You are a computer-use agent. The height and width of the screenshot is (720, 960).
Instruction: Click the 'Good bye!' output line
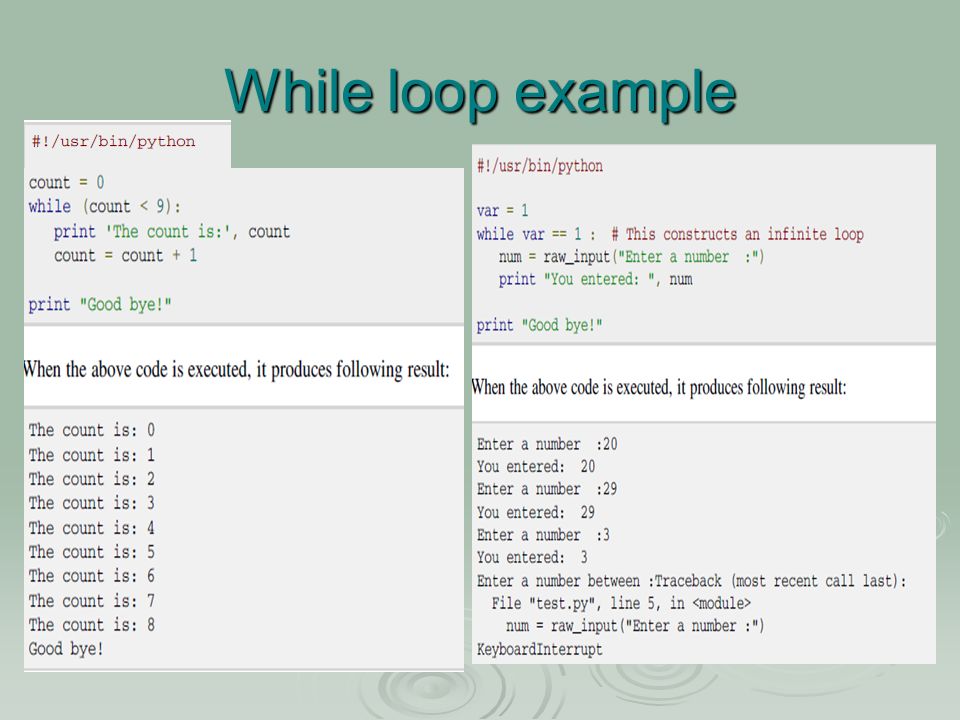(66, 649)
